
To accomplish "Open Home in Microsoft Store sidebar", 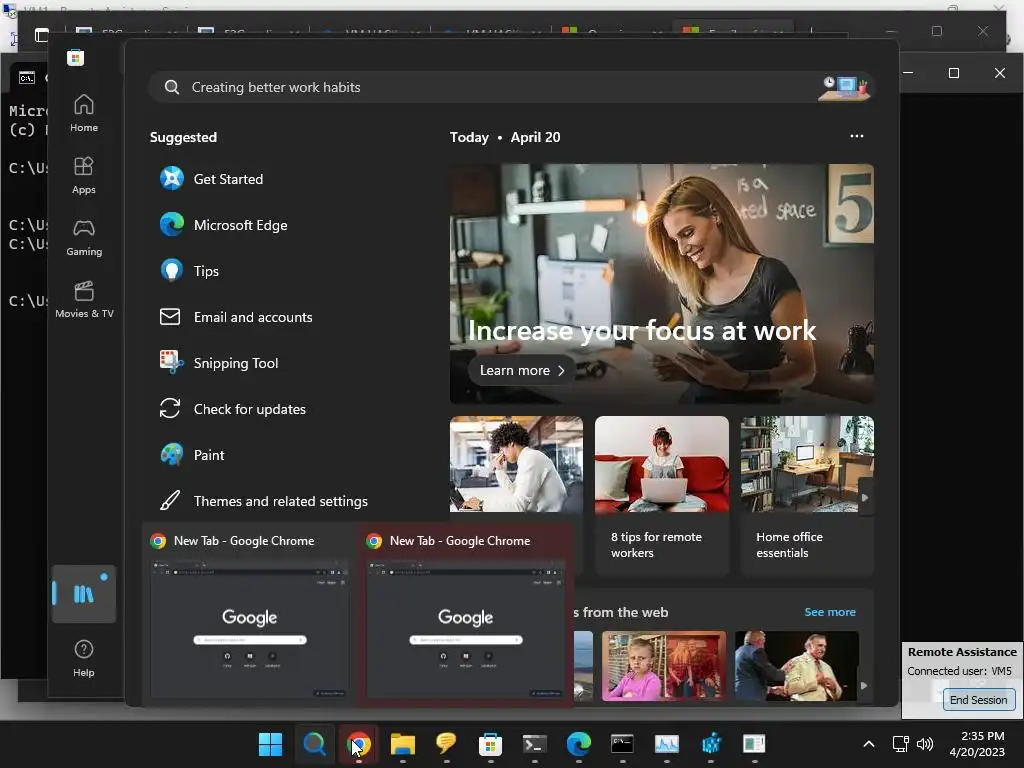I will click(84, 113).
